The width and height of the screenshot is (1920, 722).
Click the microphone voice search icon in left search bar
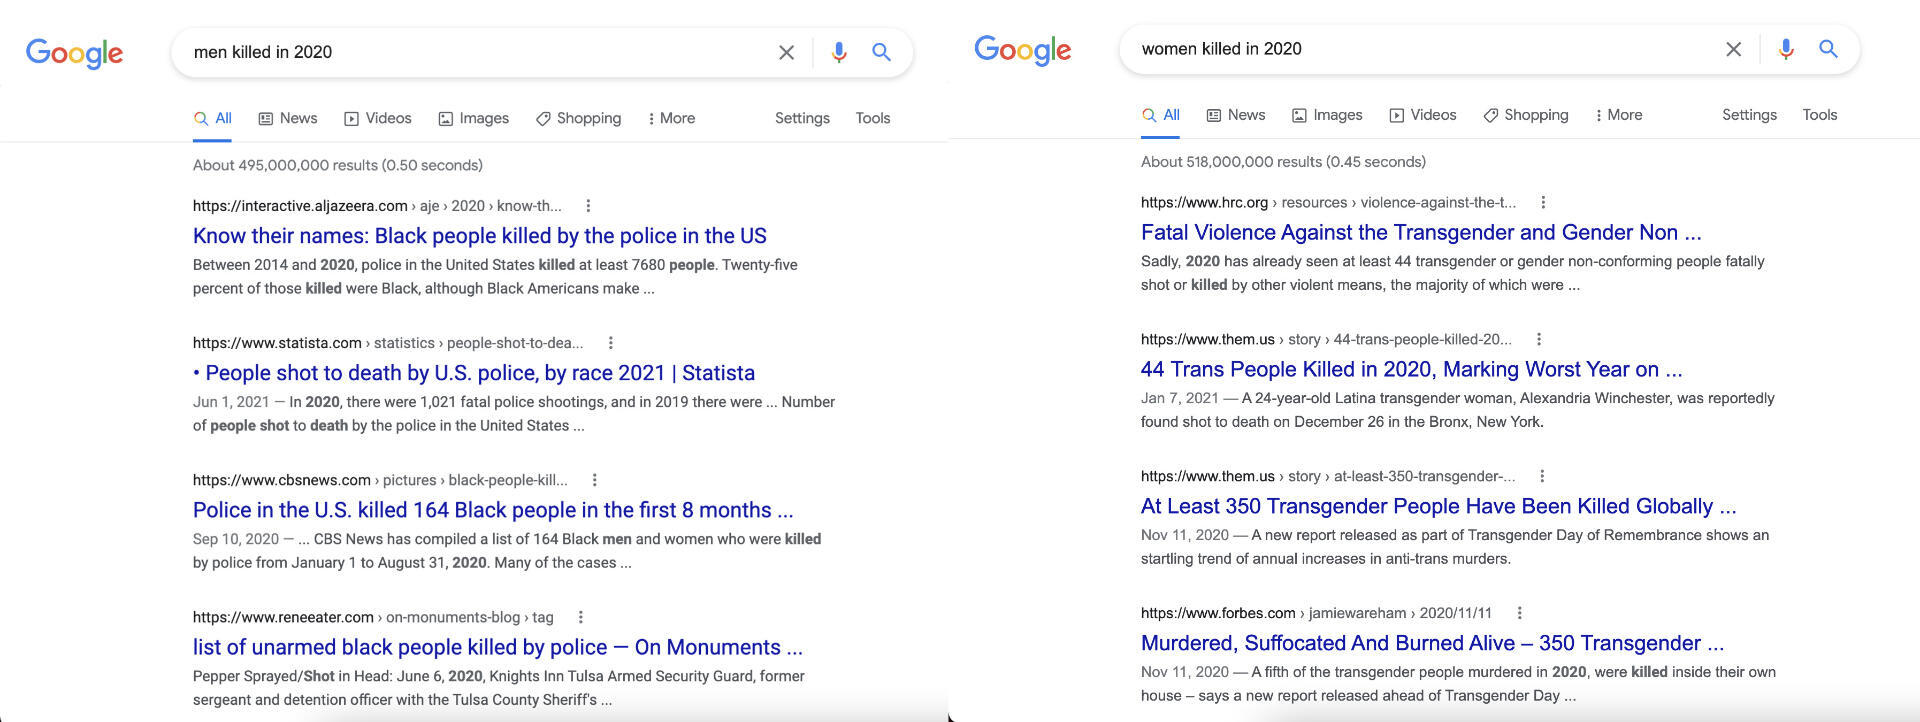pos(838,52)
